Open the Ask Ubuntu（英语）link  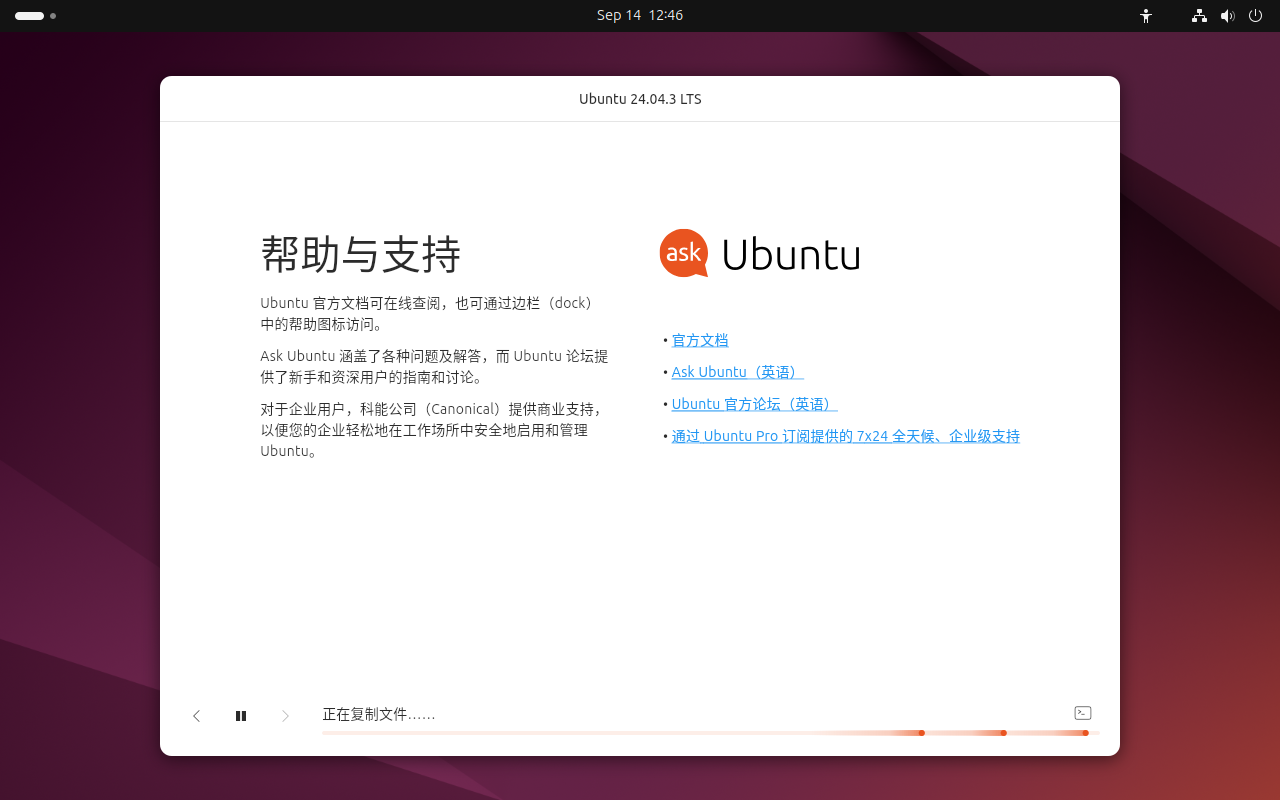click(x=737, y=372)
